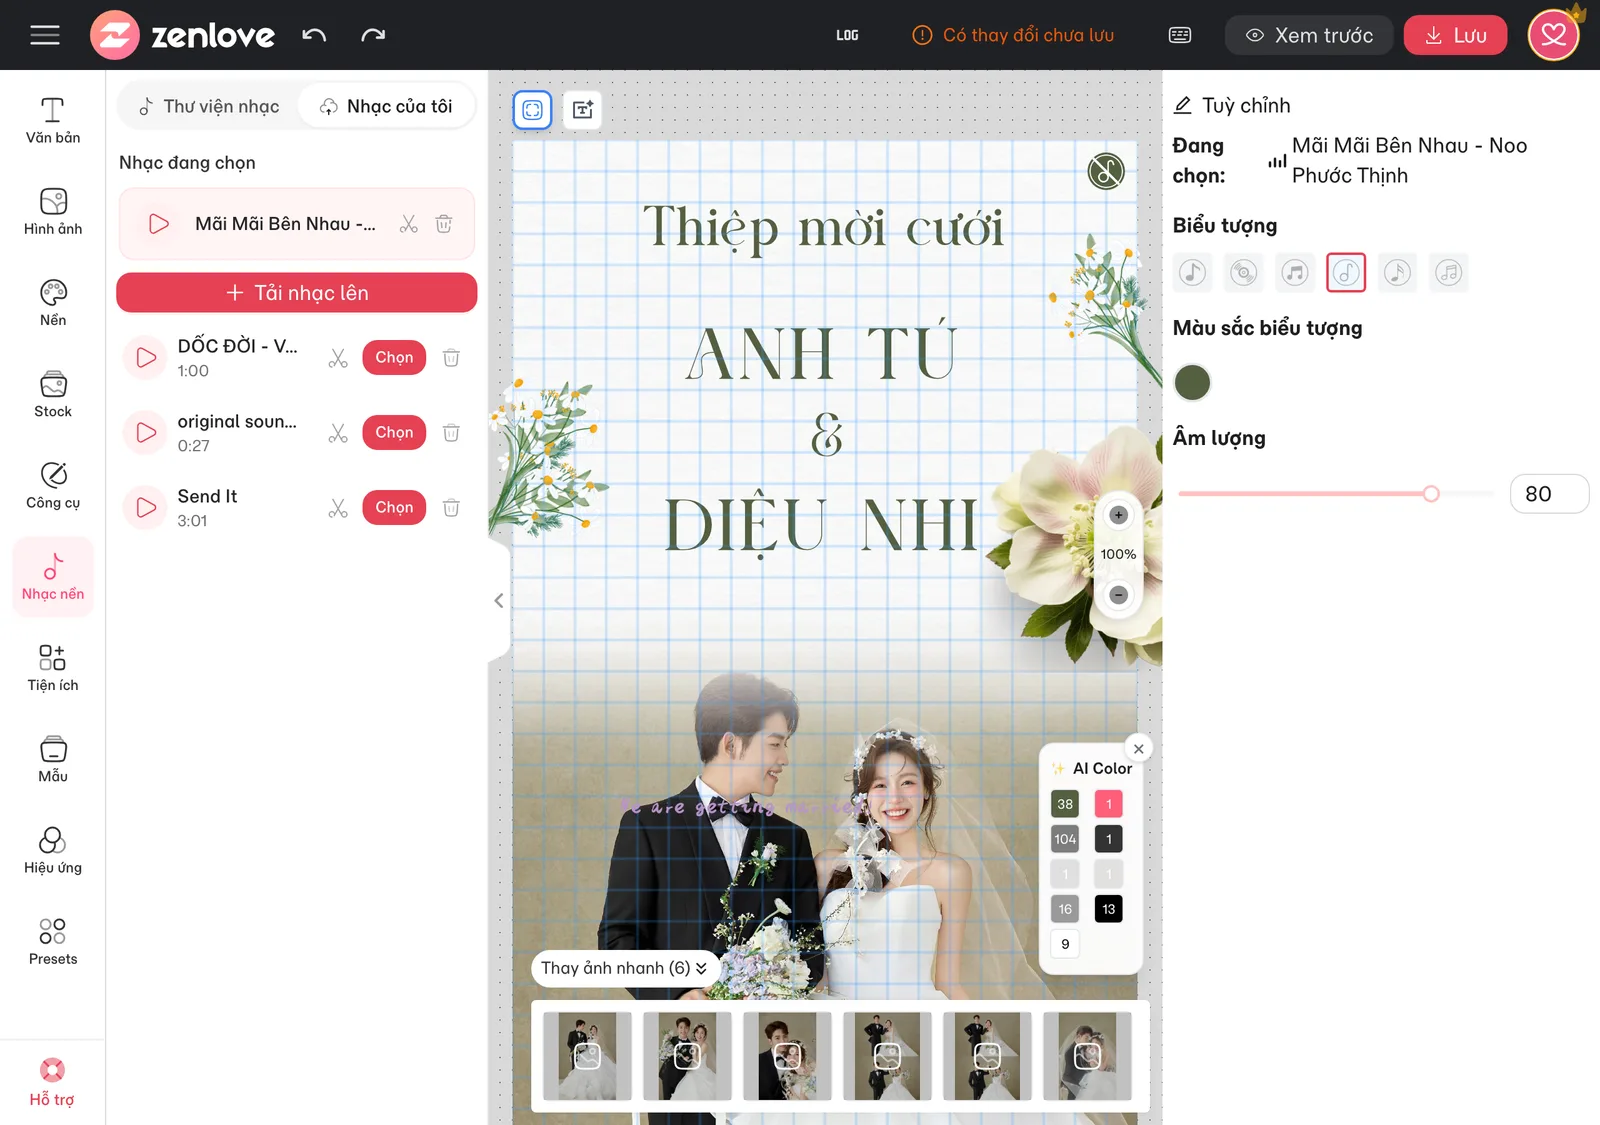1600x1125 pixels.
Task: Open Tiện ích utilities panel
Action: (x=53, y=668)
